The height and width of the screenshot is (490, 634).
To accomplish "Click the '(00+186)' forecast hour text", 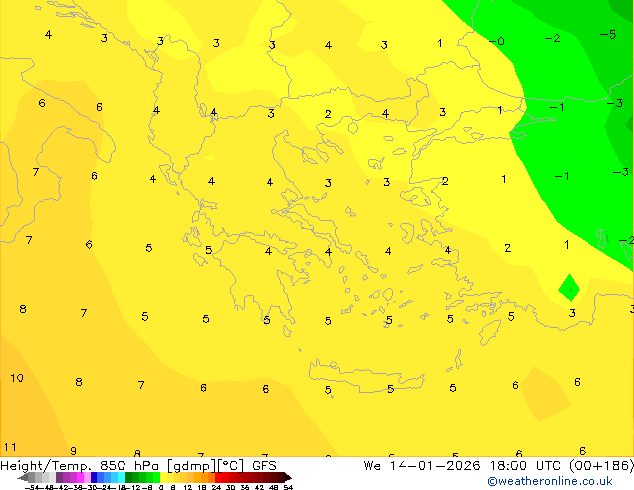I will coord(601,465).
